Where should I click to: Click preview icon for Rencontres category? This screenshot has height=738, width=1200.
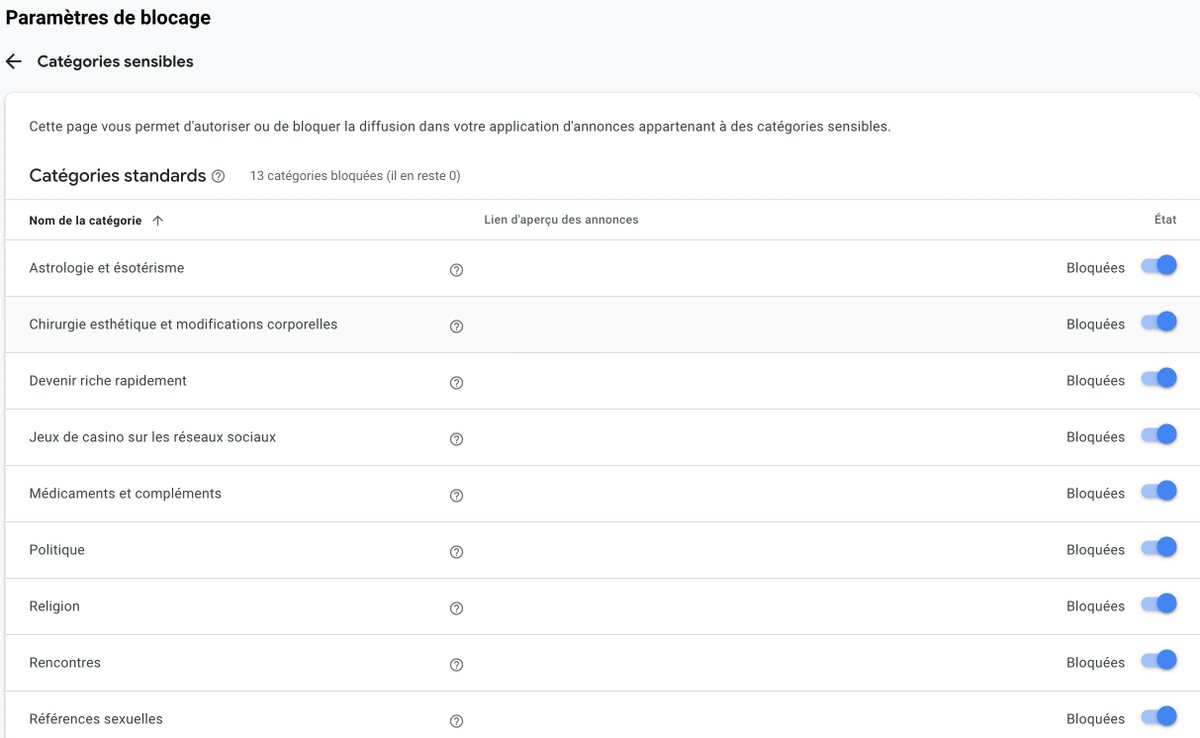pos(456,663)
